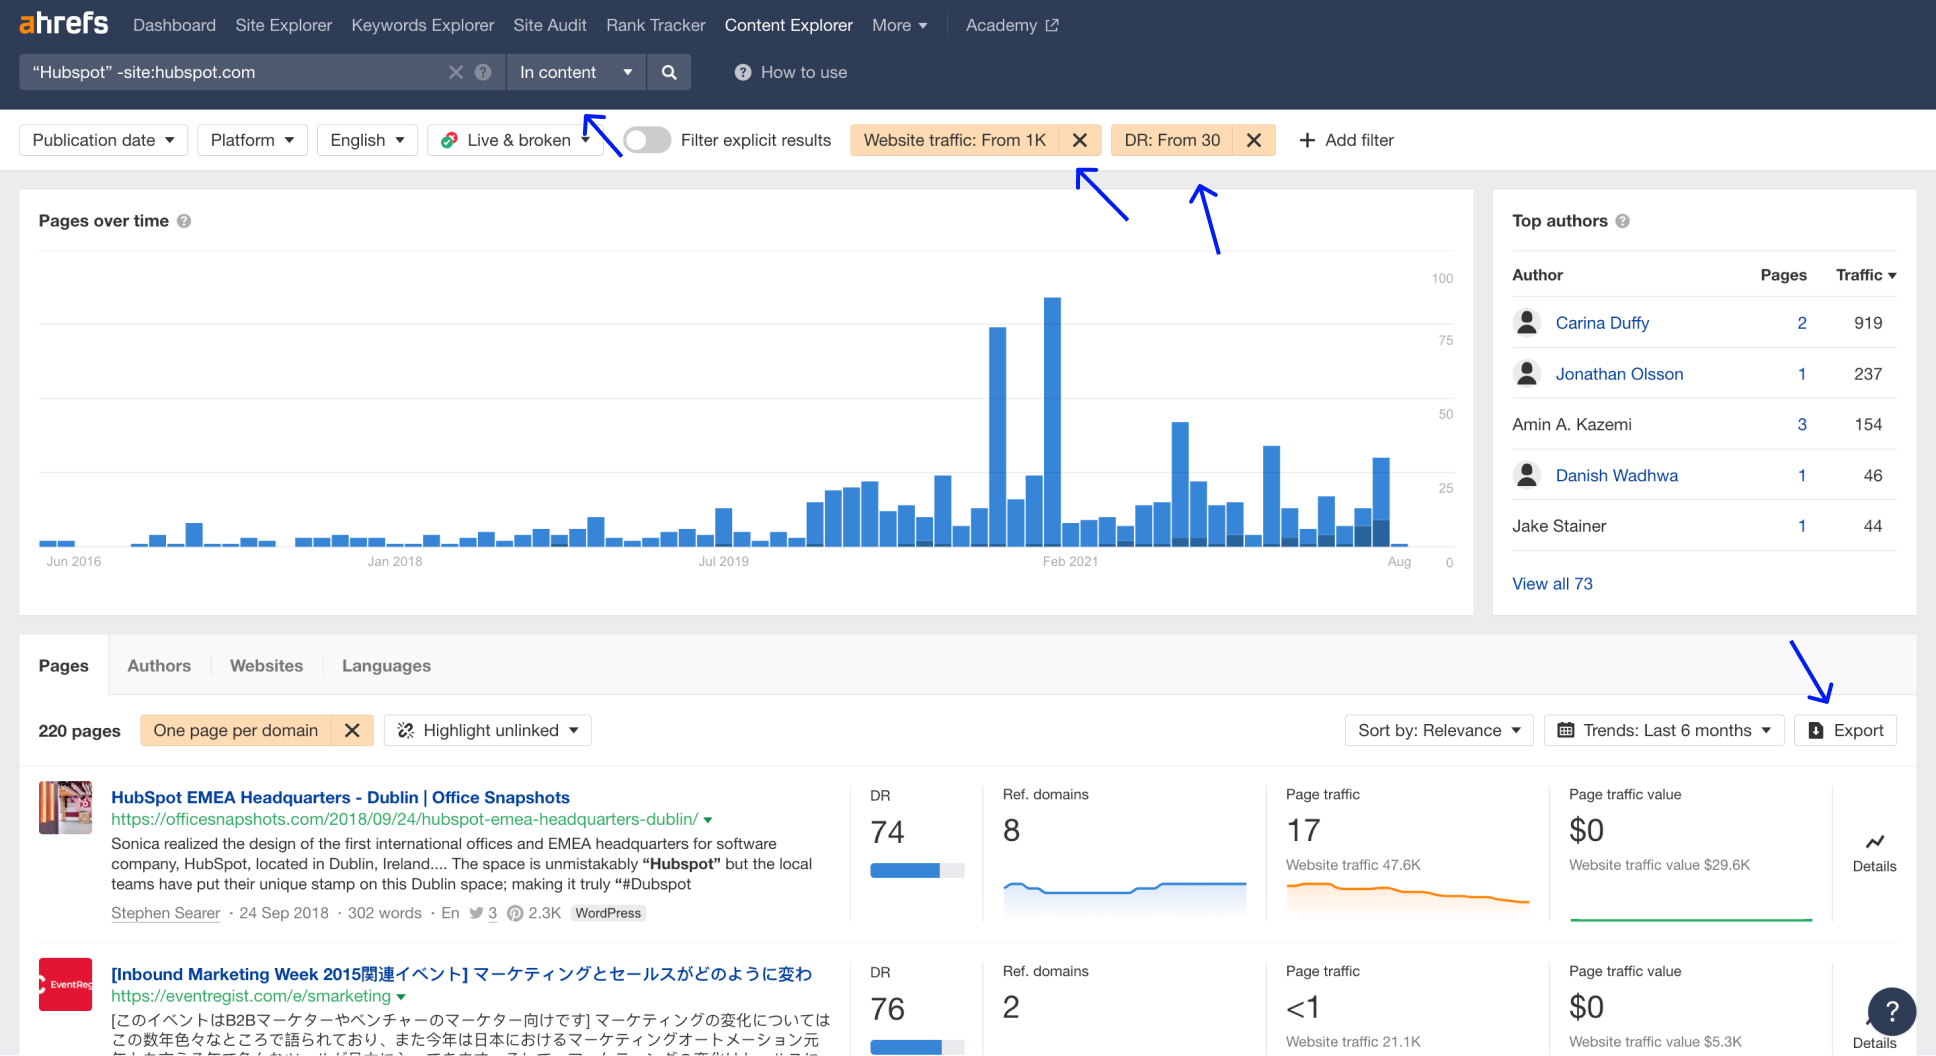
Task: Switch to the Languages tab
Action: coord(386,665)
